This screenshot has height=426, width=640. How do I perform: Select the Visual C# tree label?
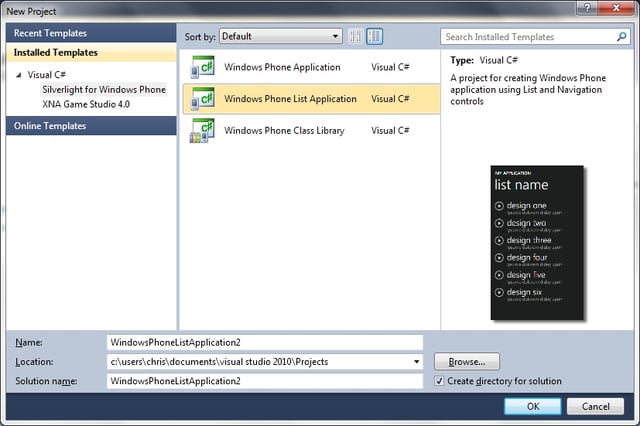click(47, 75)
